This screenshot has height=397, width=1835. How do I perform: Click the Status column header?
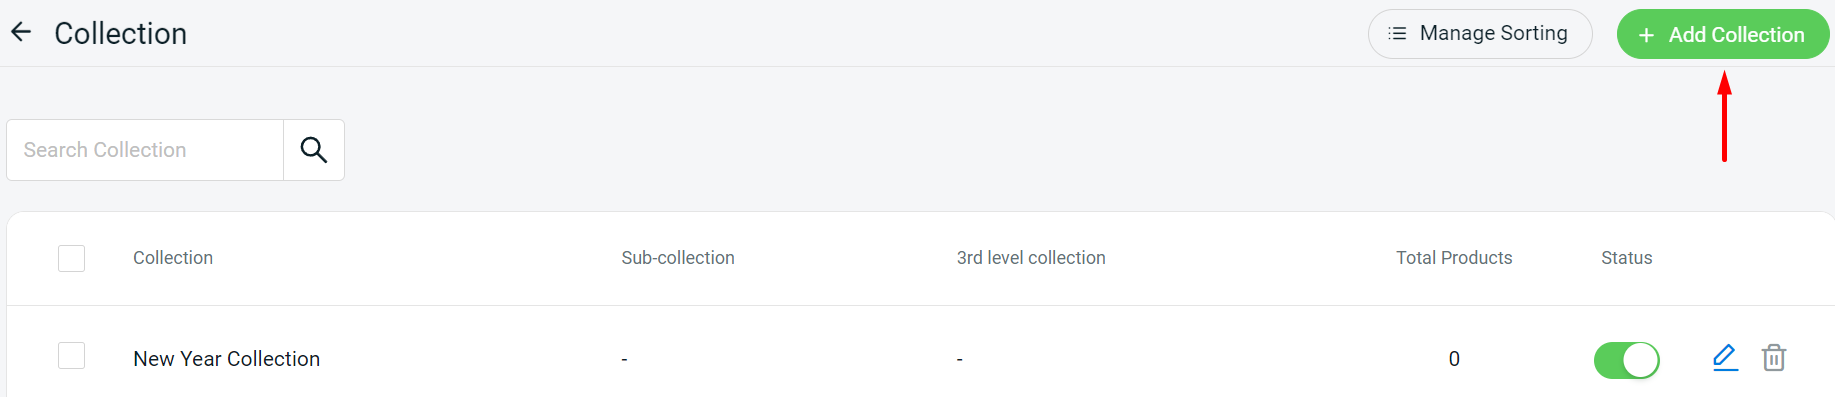[1627, 258]
